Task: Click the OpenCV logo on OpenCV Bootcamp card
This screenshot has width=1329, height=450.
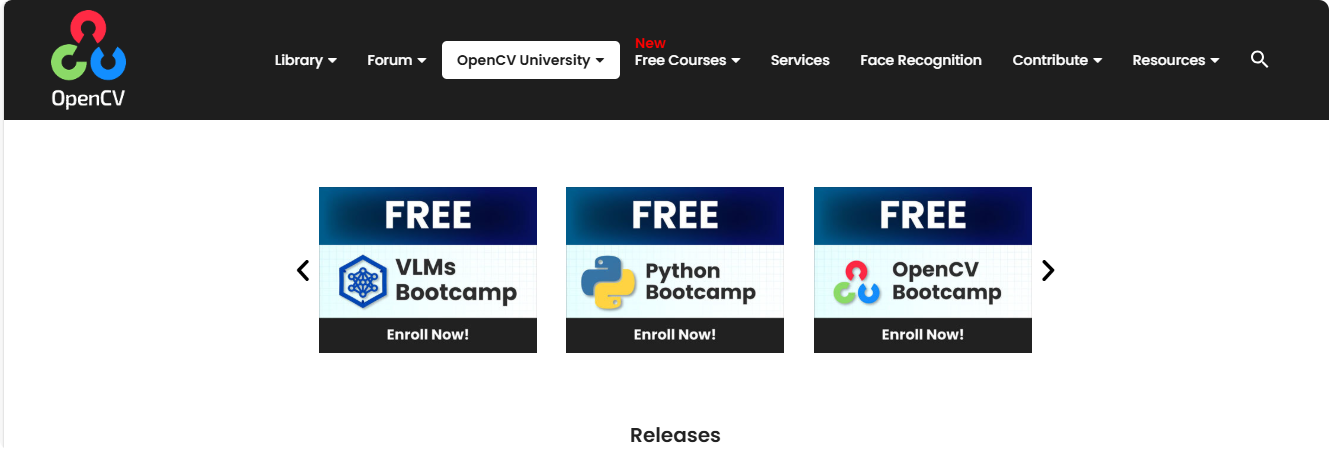Action: (857, 282)
